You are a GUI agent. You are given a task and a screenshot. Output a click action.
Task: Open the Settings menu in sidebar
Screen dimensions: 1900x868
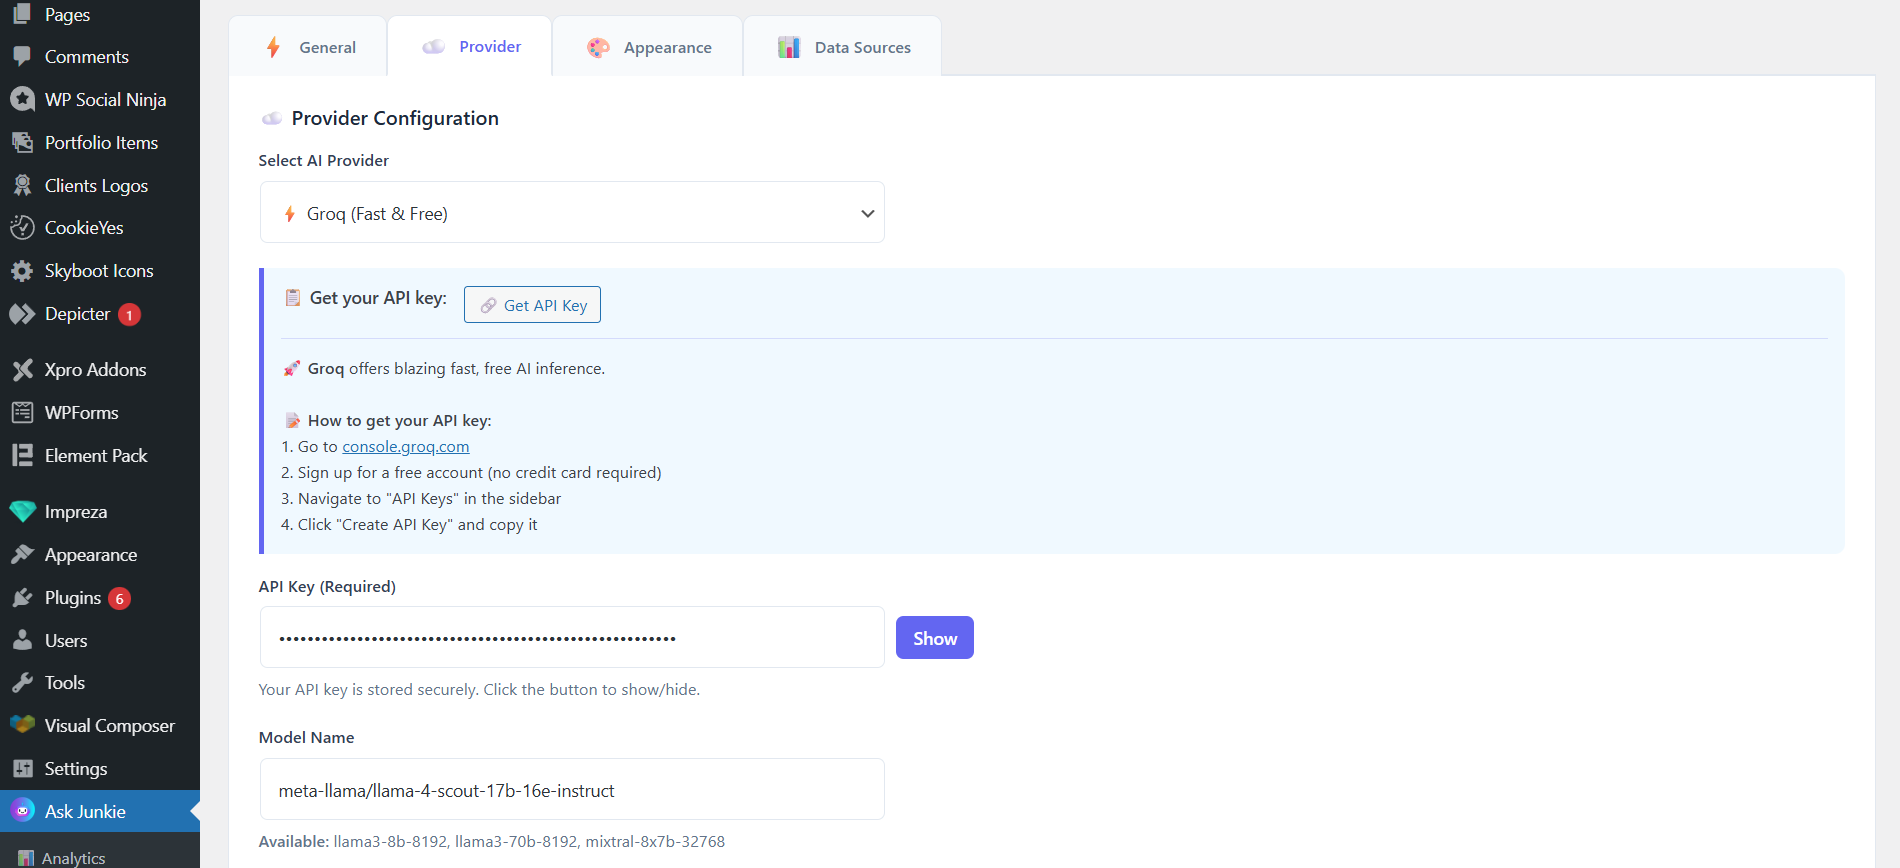point(76,769)
